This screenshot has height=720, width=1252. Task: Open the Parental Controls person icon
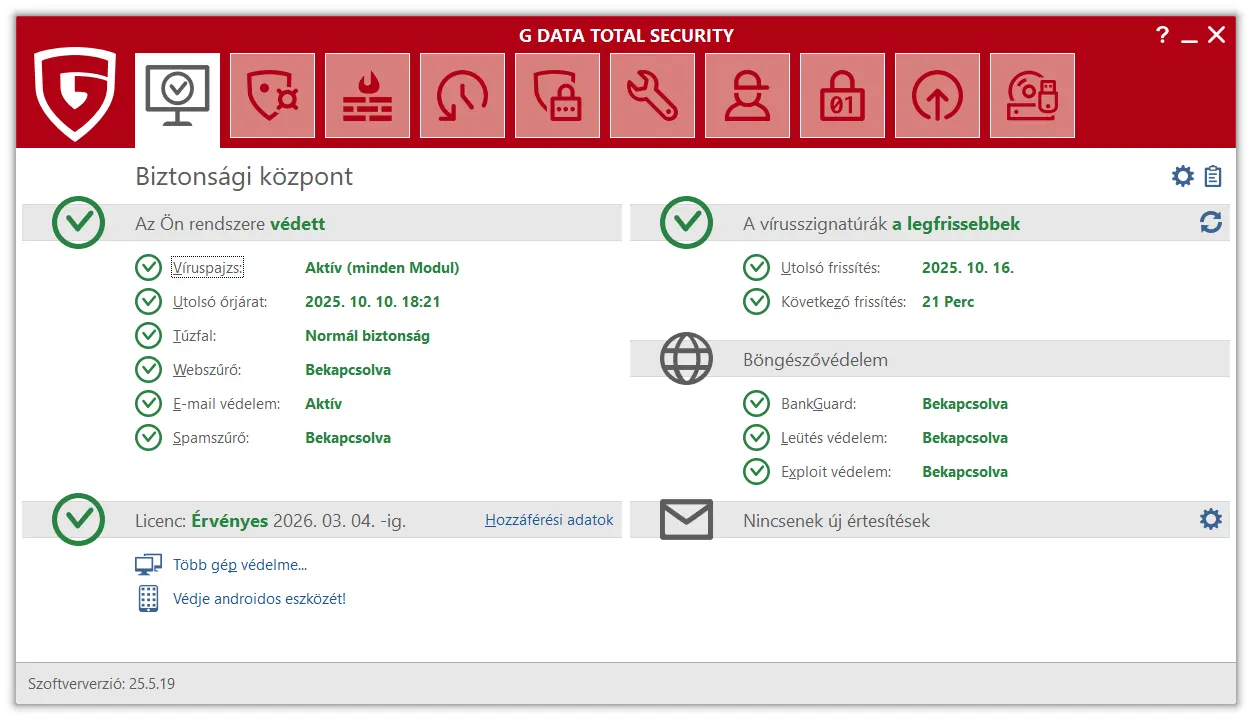pos(747,96)
